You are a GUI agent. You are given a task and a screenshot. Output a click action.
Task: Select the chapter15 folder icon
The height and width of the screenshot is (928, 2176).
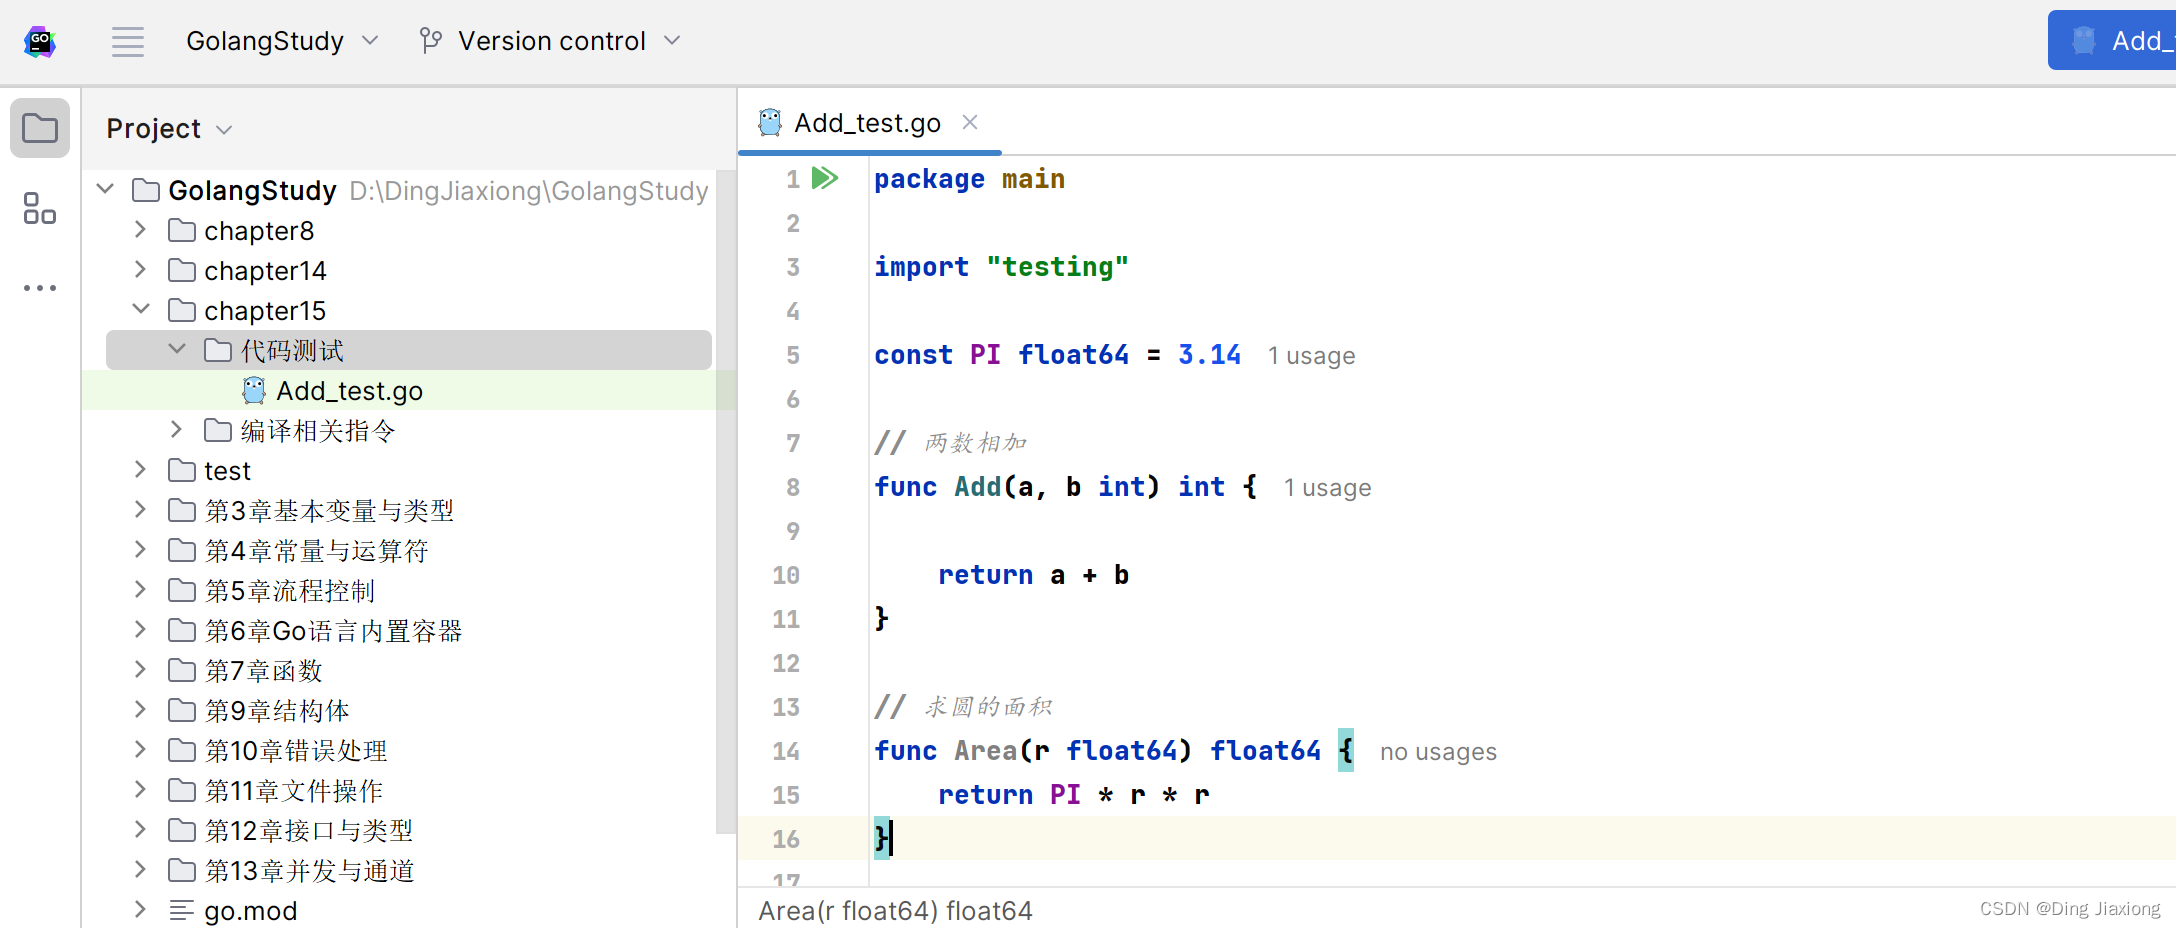click(x=182, y=310)
